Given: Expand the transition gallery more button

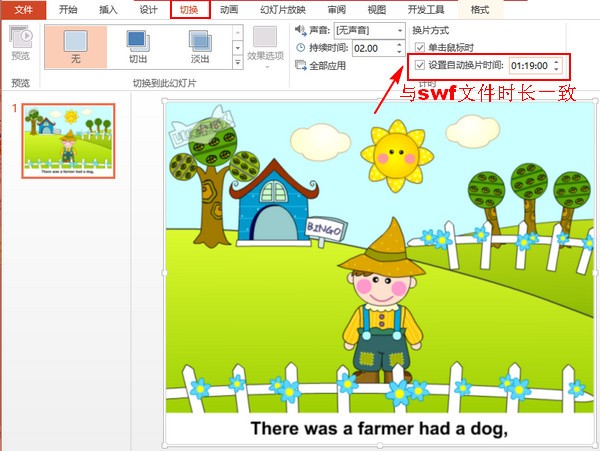Looking at the screenshot, I should tap(238, 62).
